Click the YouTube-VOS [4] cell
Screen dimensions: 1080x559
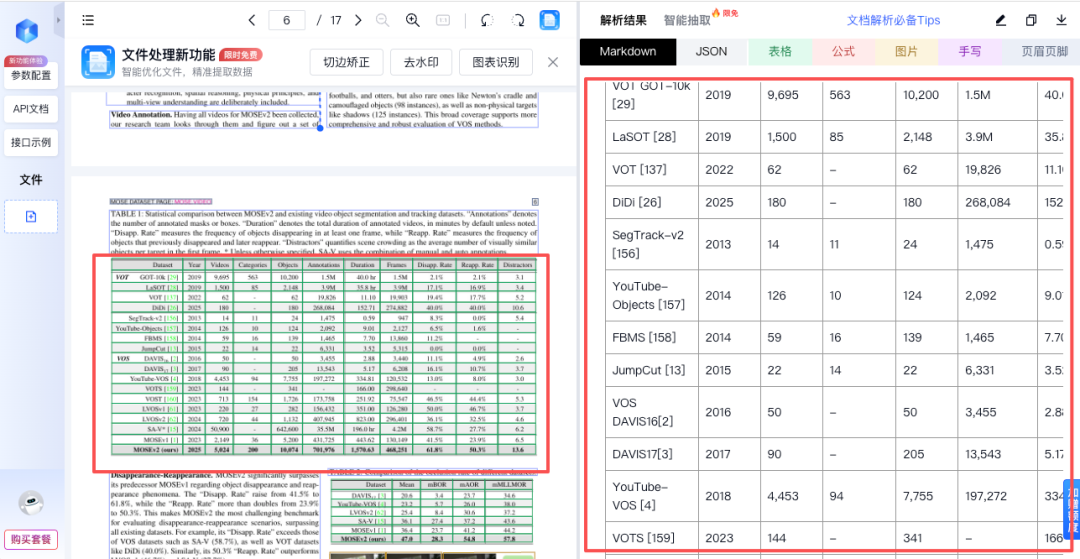click(x=652, y=496)
